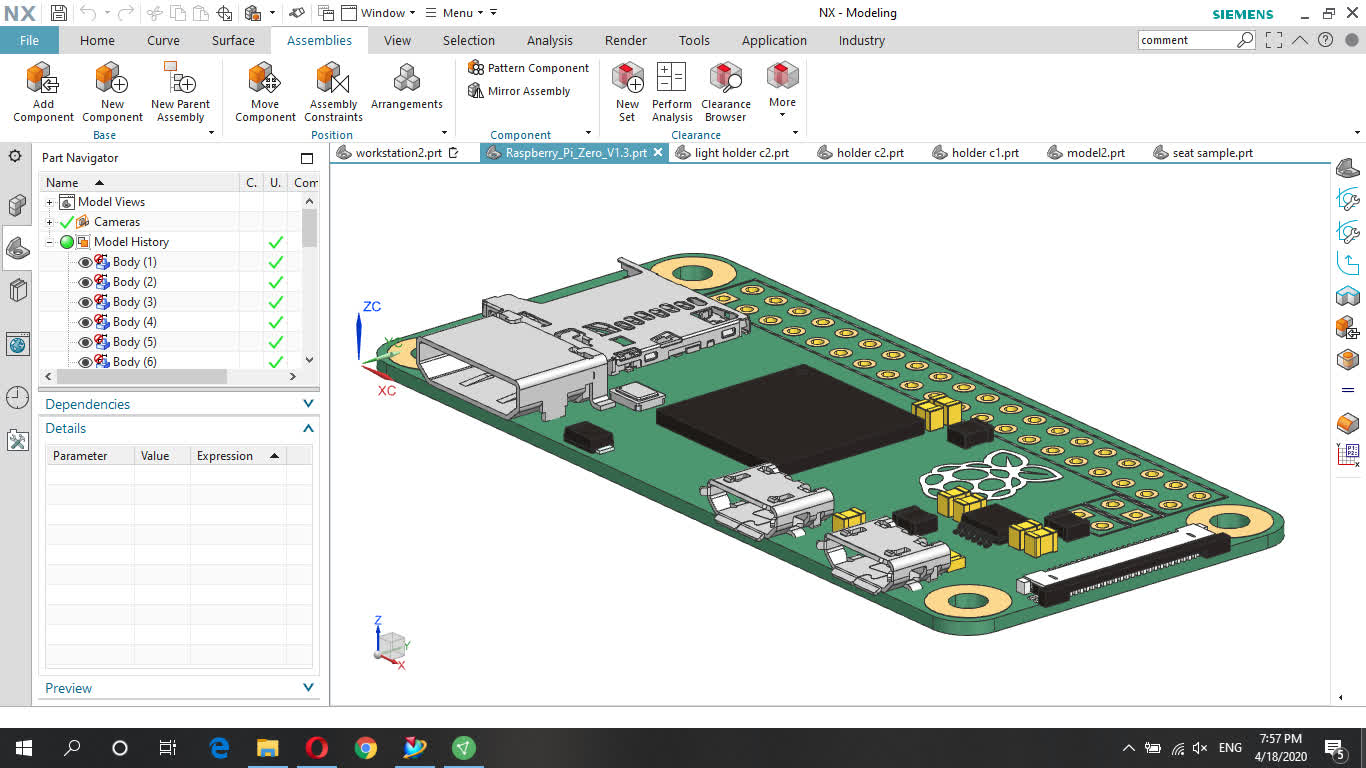Open the Menu dropdown
This screenshot has height=768, width=1366.
coord(454,13)
